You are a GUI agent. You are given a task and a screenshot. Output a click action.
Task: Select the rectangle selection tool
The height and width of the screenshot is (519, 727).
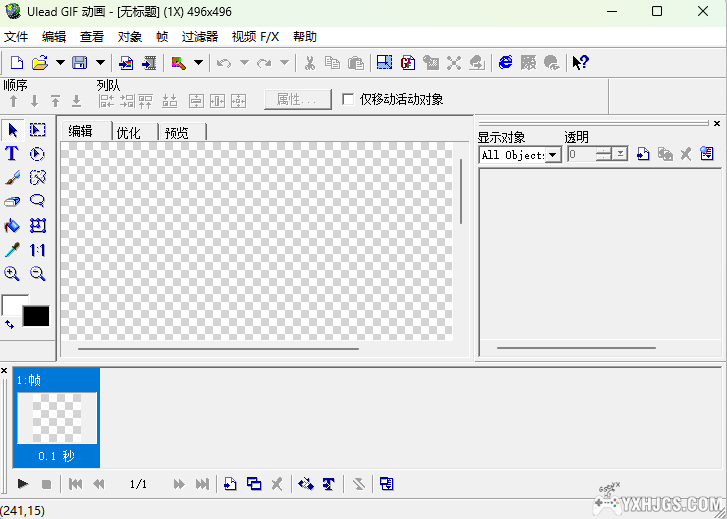[38, 130]
